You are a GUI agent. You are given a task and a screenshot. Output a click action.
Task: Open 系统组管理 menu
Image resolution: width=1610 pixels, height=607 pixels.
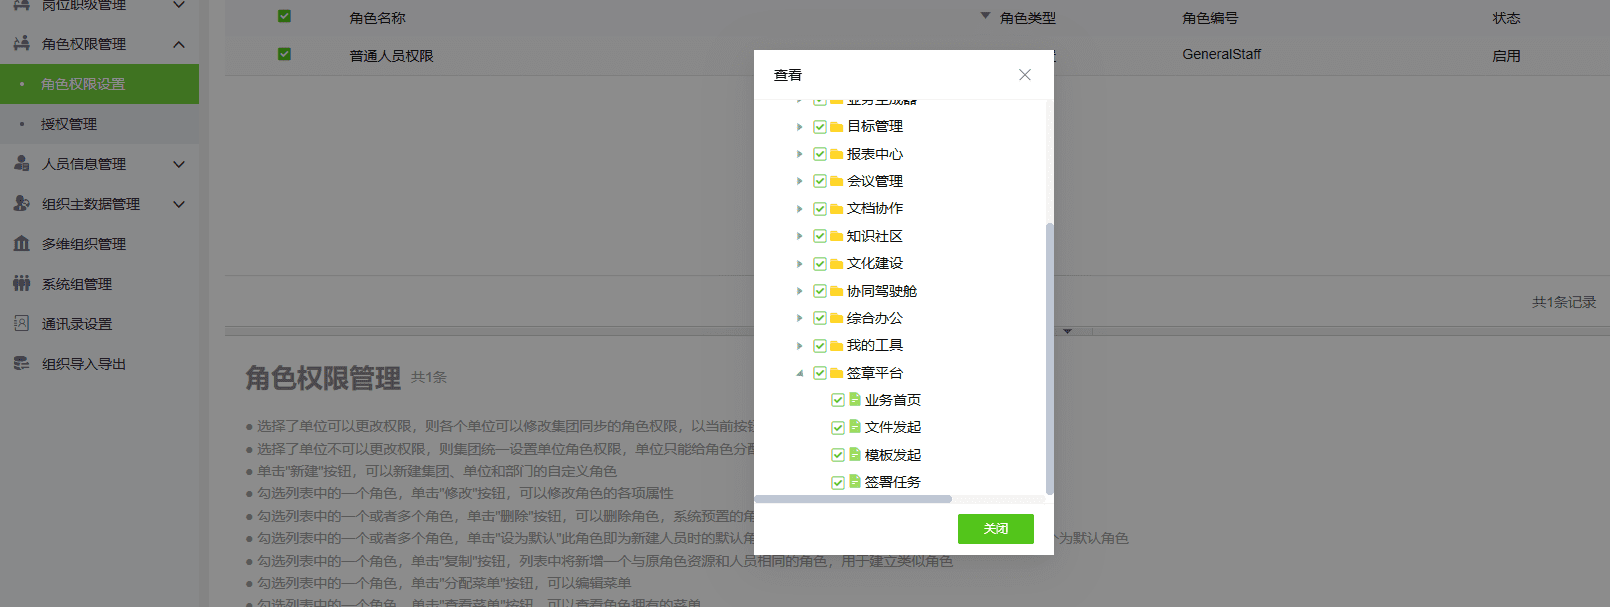(99, 284)
